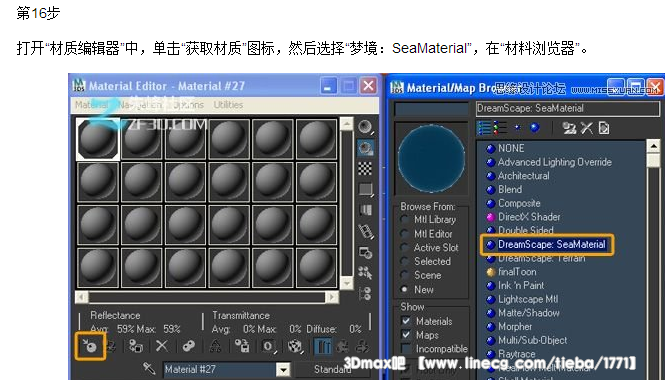
Task: Click the Put Material to Scene icon
Action: (111, 346)
